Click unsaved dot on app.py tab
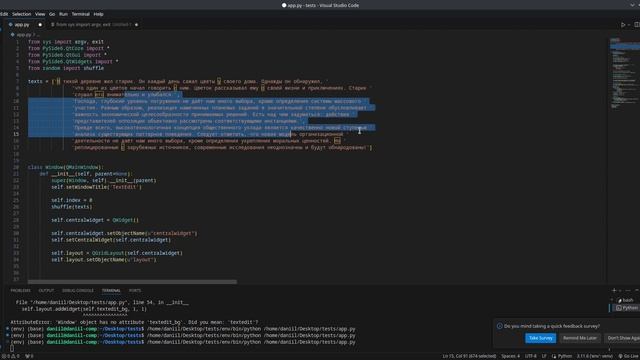The height and width of the screenshot is (360, 640). point(40,24)
